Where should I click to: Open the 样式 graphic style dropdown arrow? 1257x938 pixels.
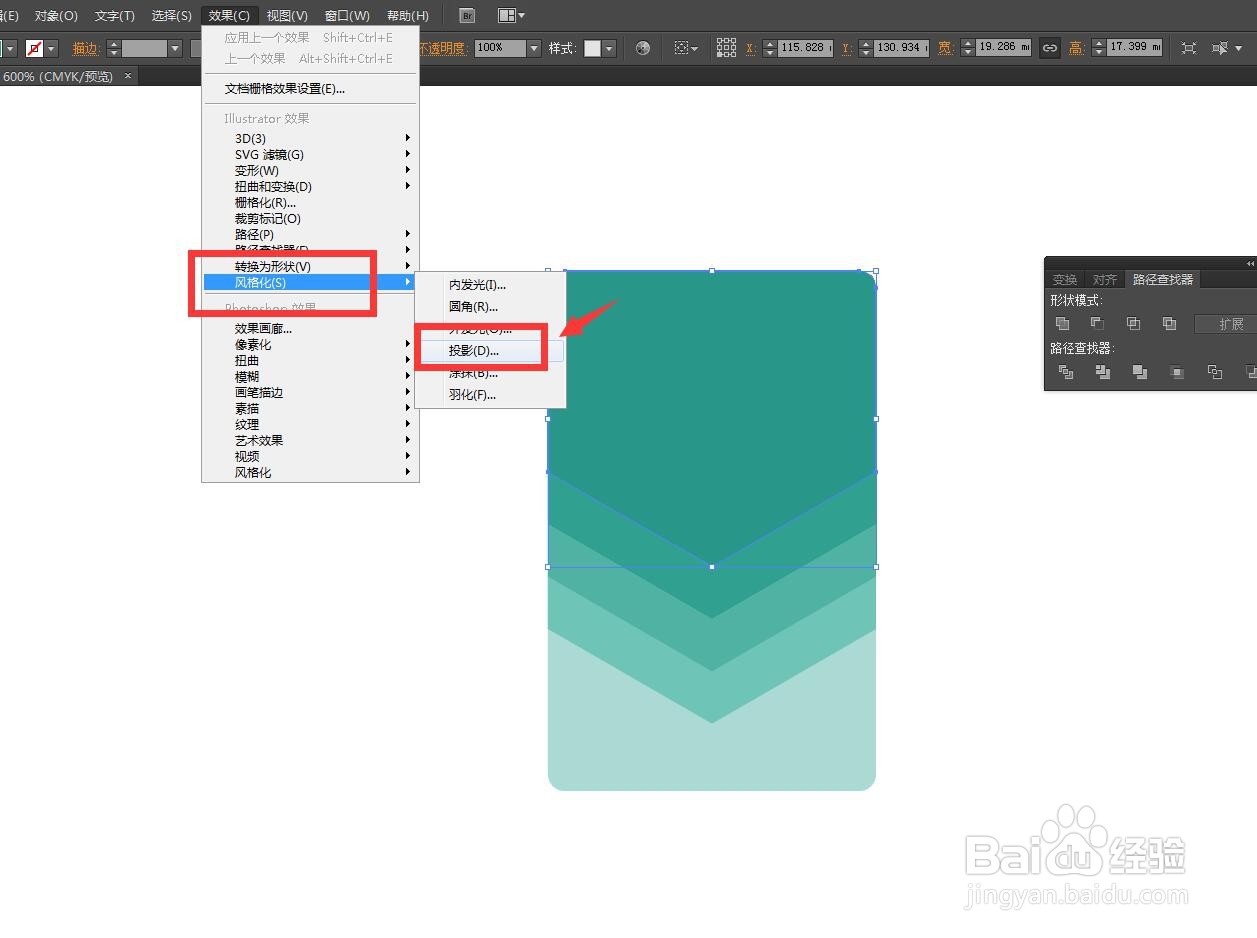[609, 48]
